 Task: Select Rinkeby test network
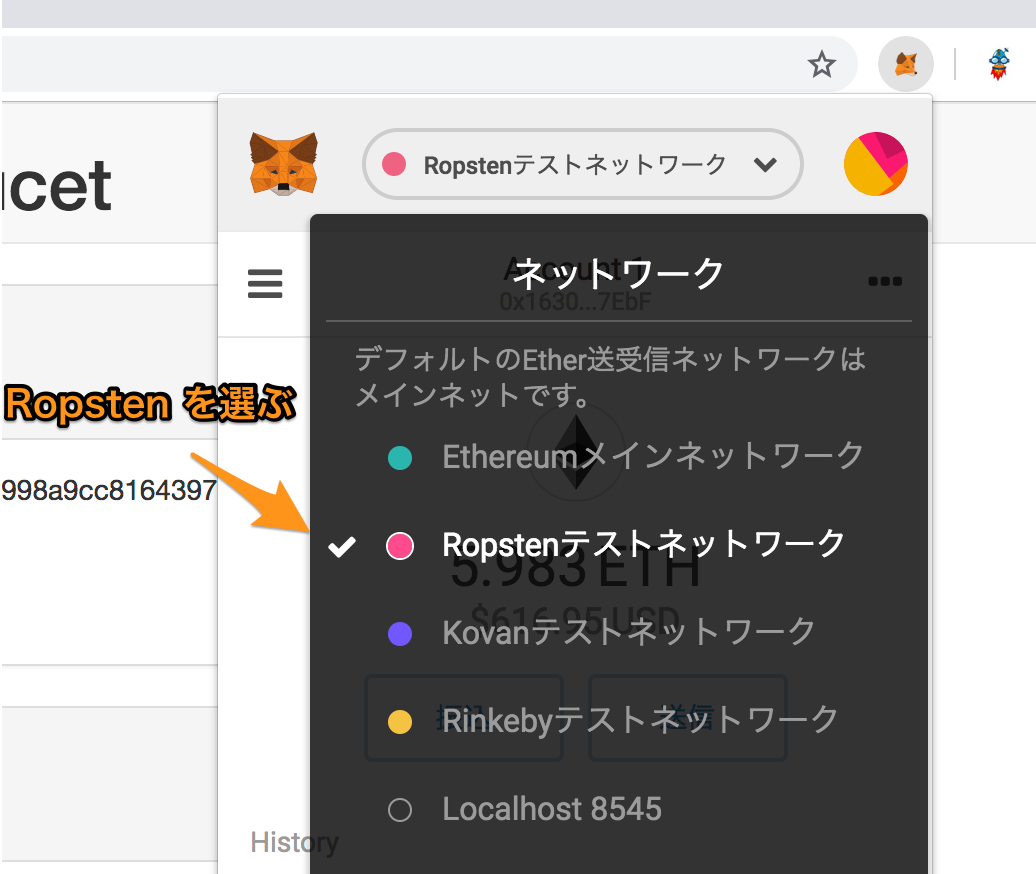[x=620, y=721]
